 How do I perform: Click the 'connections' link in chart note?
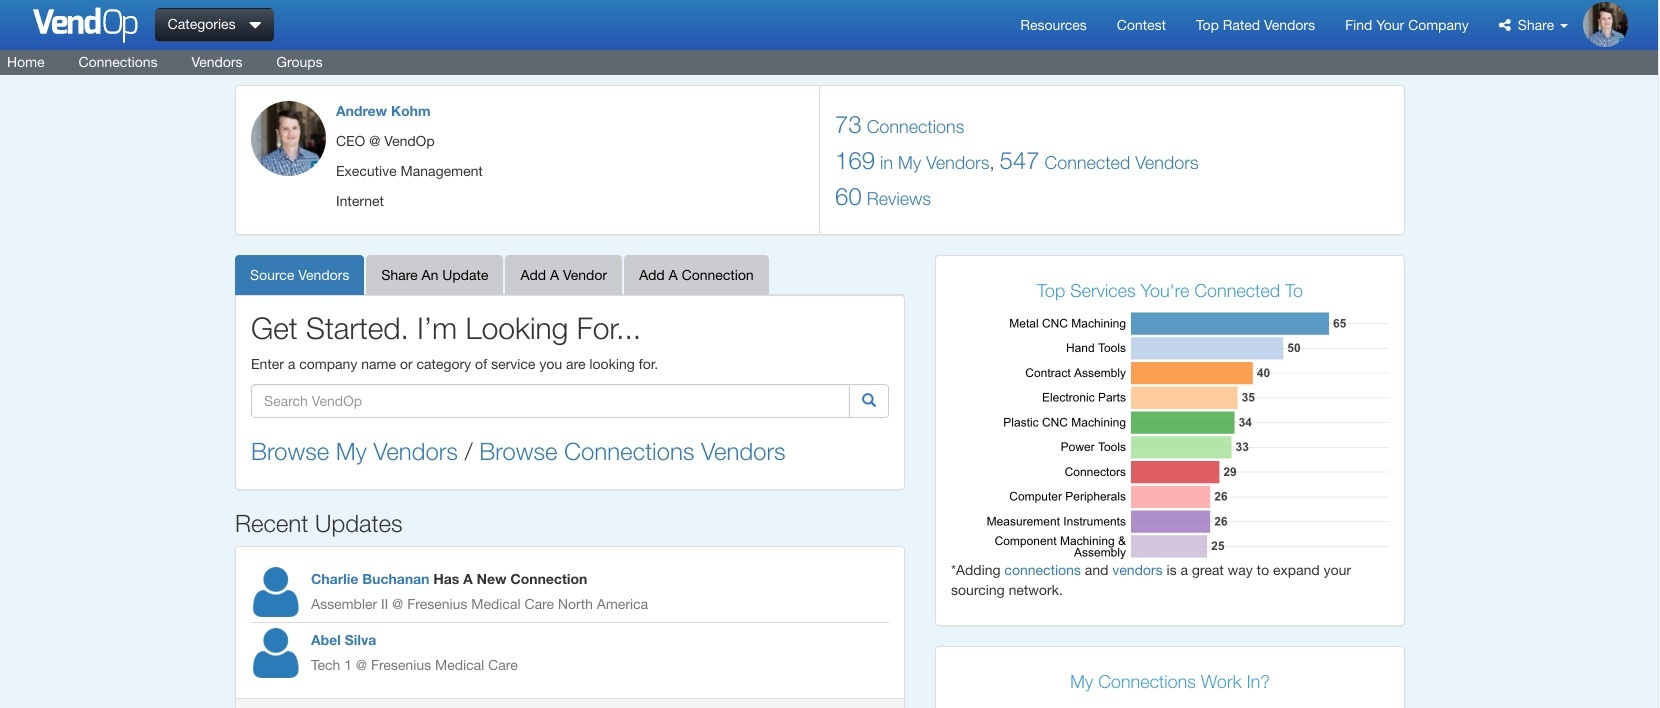point(1042,570)
